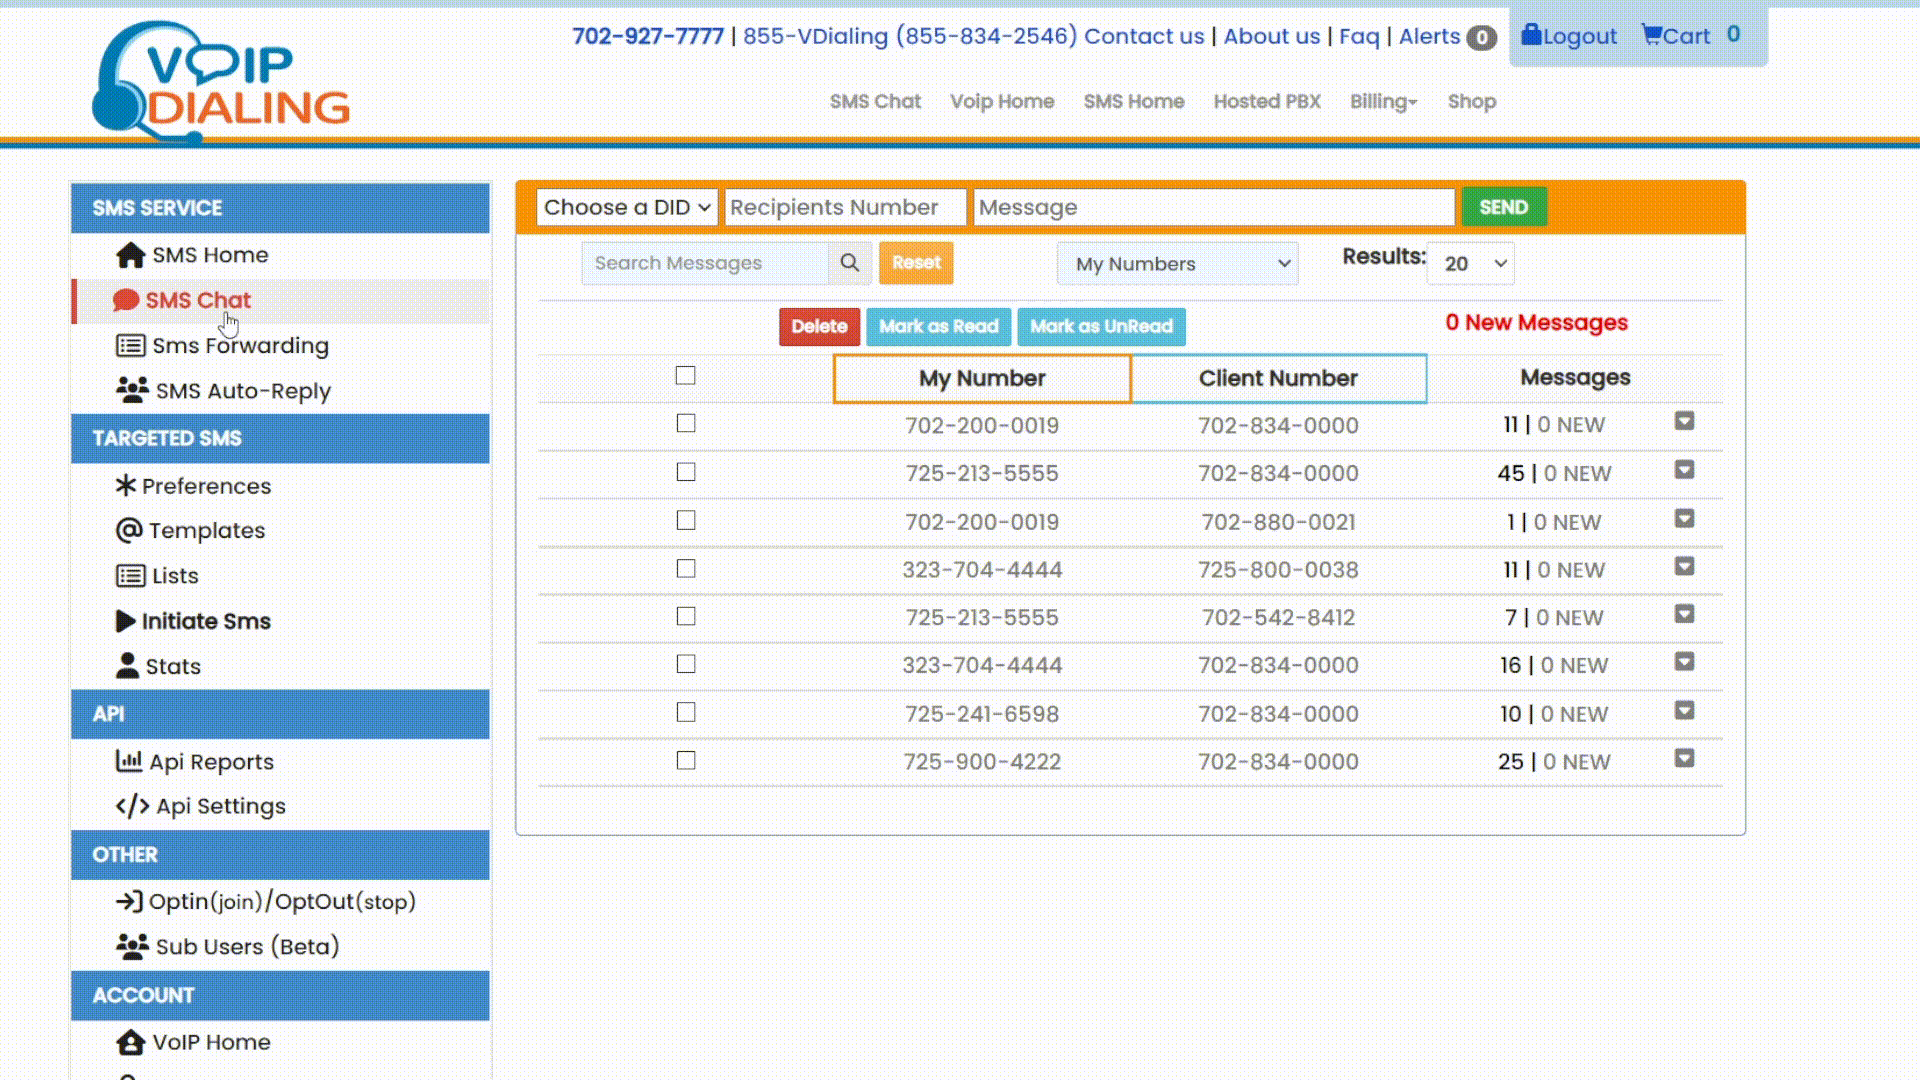Expand the Billing menu in navigation
1920x1080 pixels.
coord(1383,102)
